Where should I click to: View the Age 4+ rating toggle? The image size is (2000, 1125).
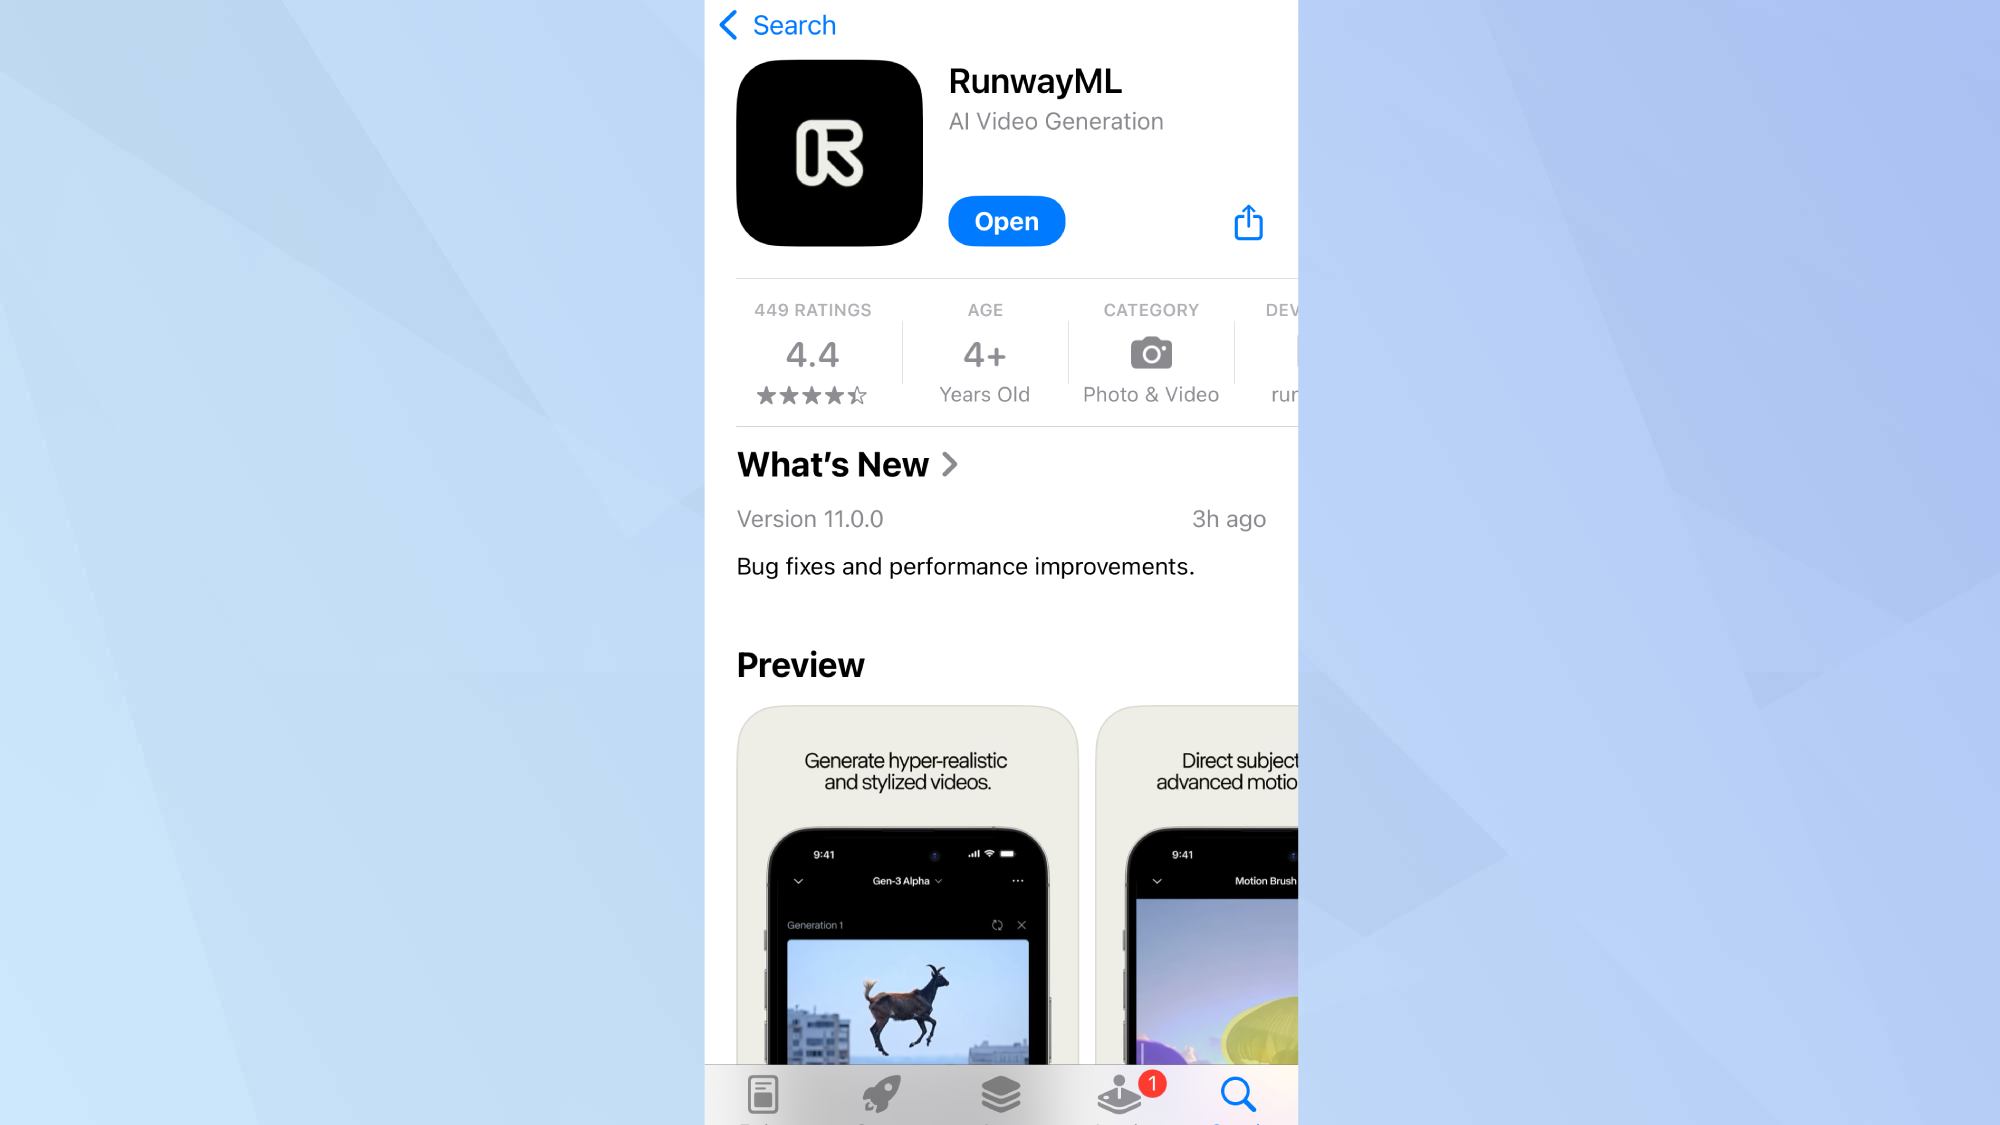click(x=984, y=353)
